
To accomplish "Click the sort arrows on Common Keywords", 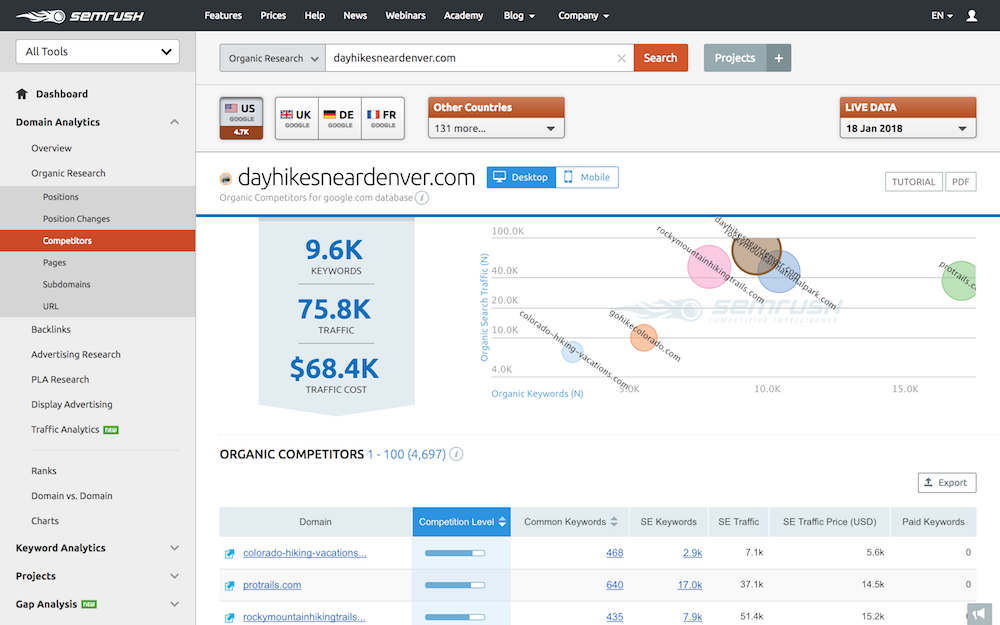I will [x=614, y=522].
